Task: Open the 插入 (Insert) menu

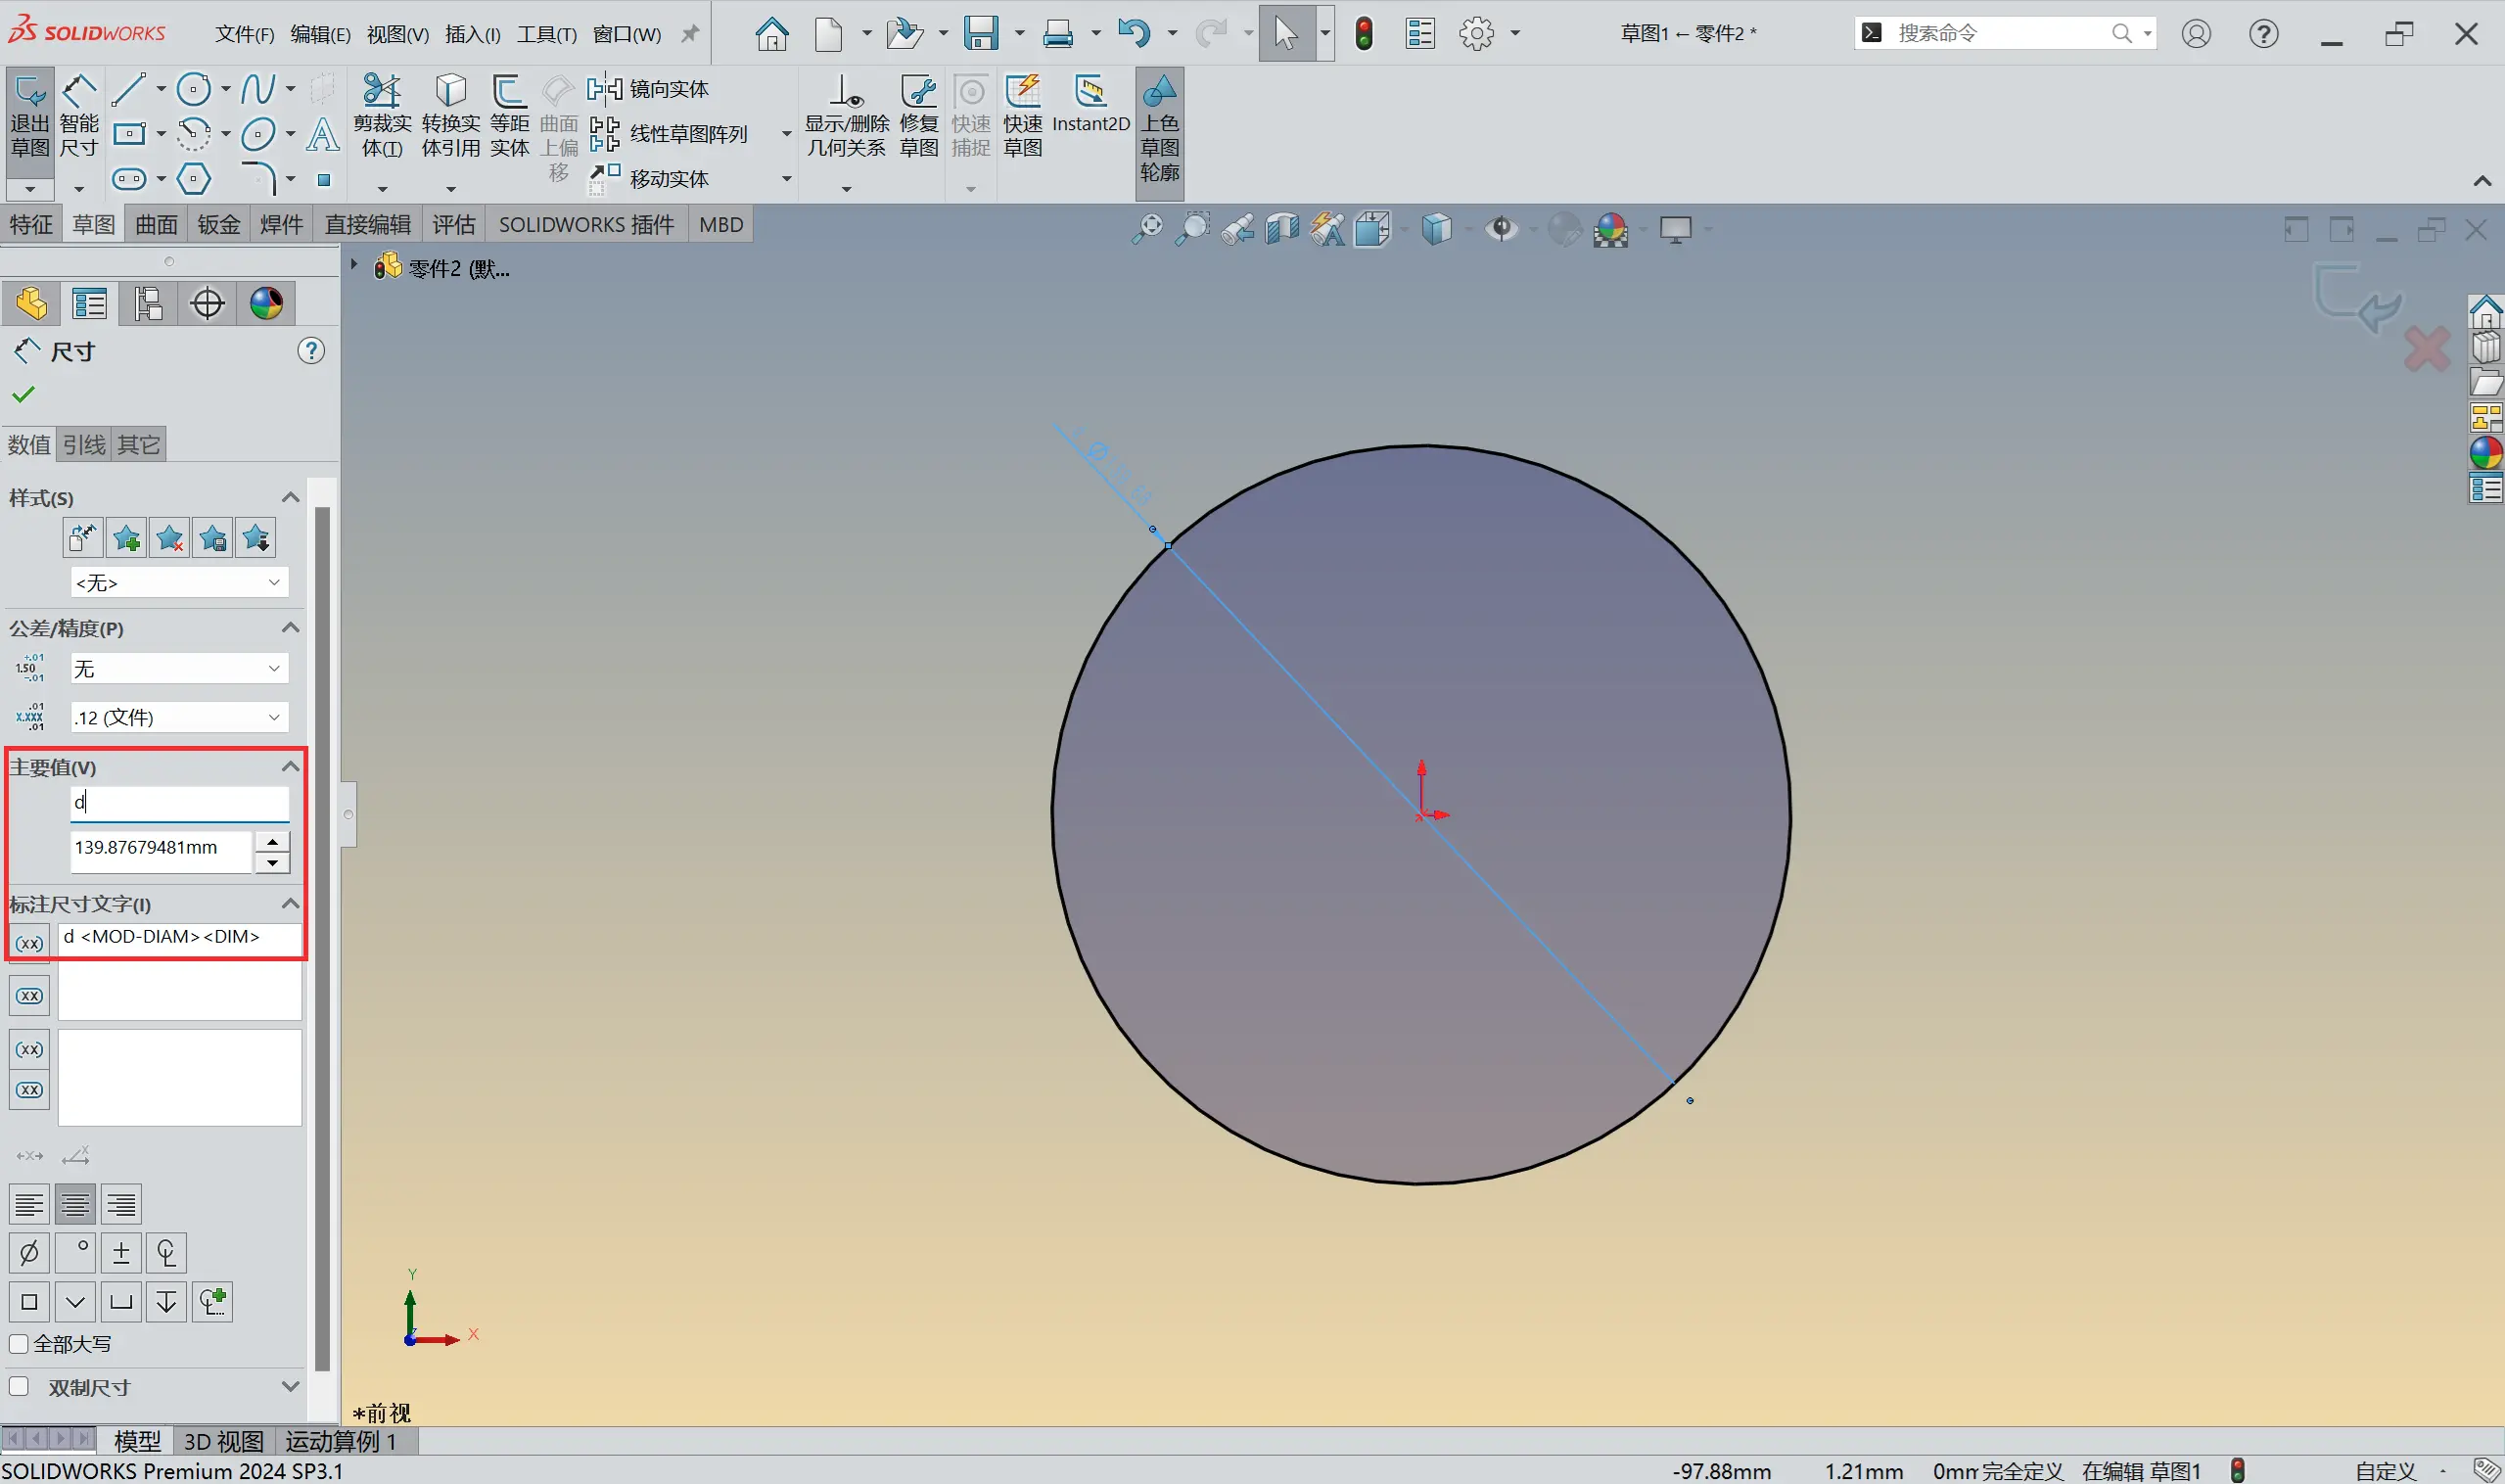Action: [x=472, y=34]
